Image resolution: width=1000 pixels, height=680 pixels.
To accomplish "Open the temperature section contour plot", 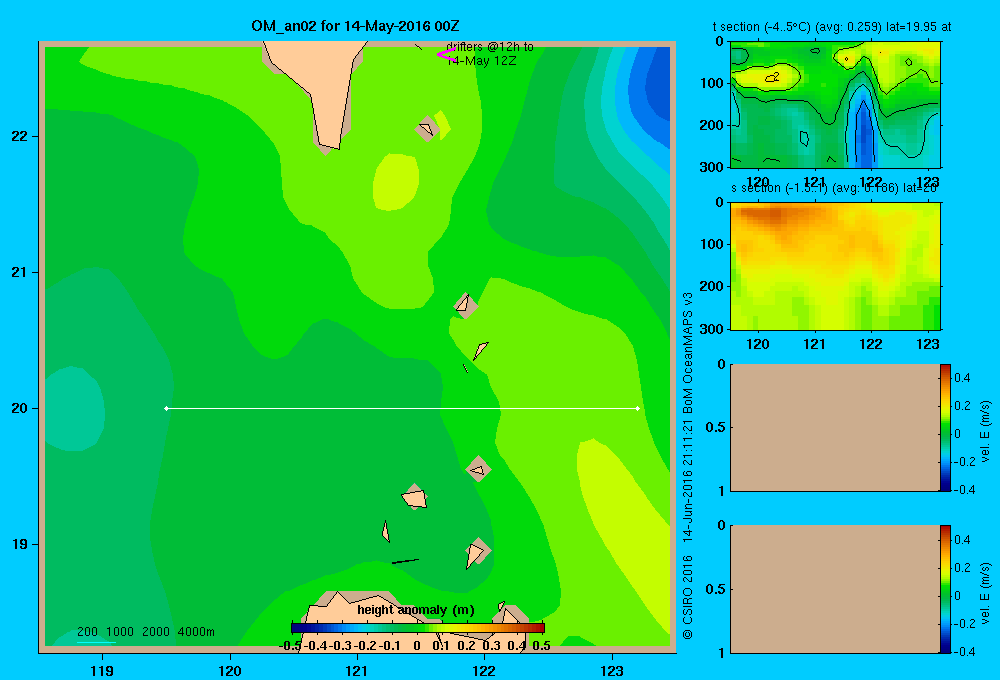I will [835, 105].
